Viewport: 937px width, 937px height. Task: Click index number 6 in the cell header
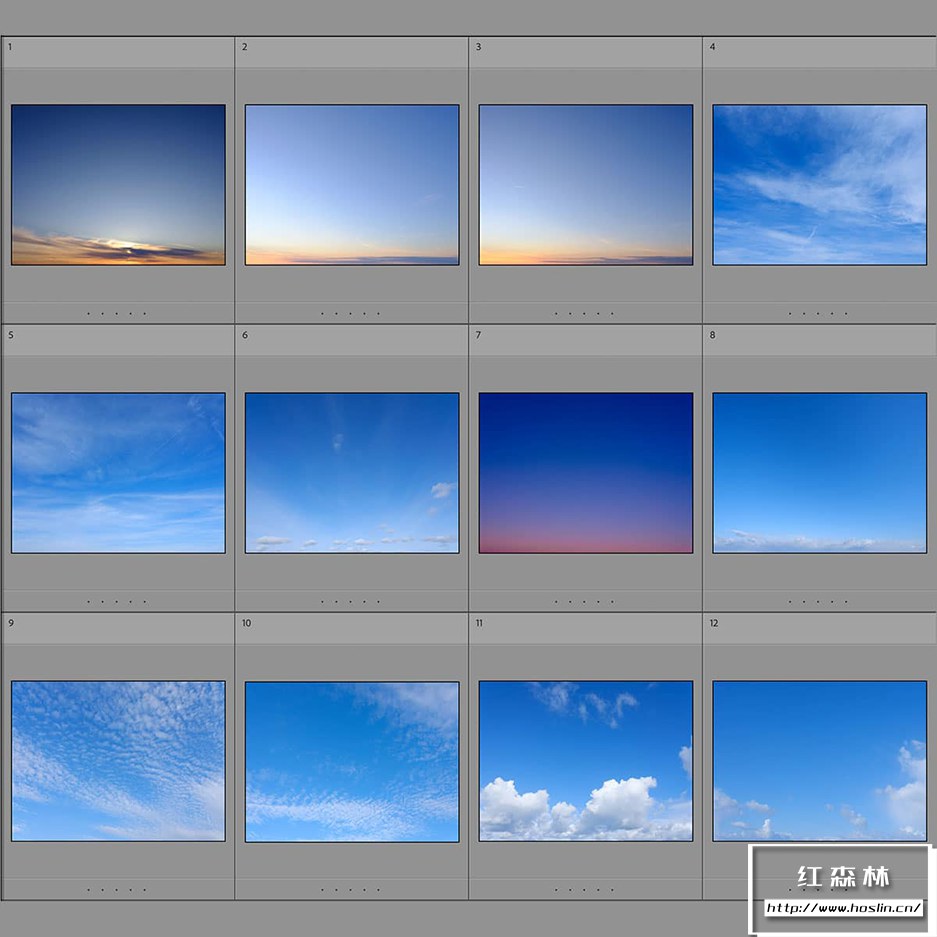click(244, 335)
